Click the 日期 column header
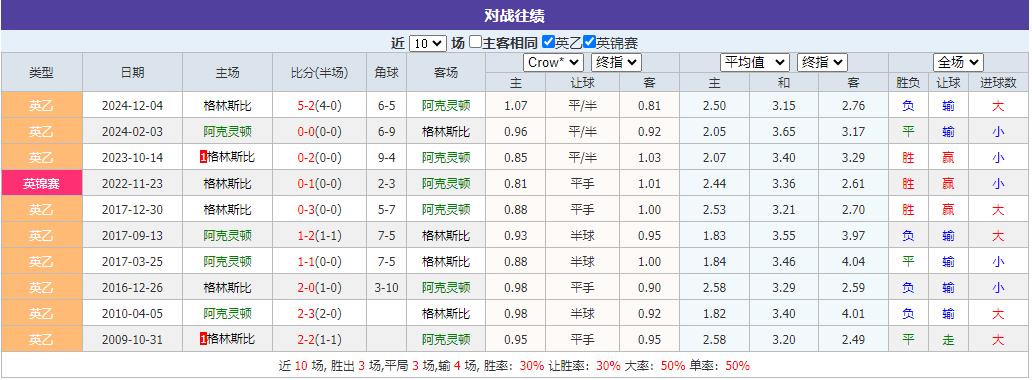1032x380 pixels. click(x=132, y=72)
